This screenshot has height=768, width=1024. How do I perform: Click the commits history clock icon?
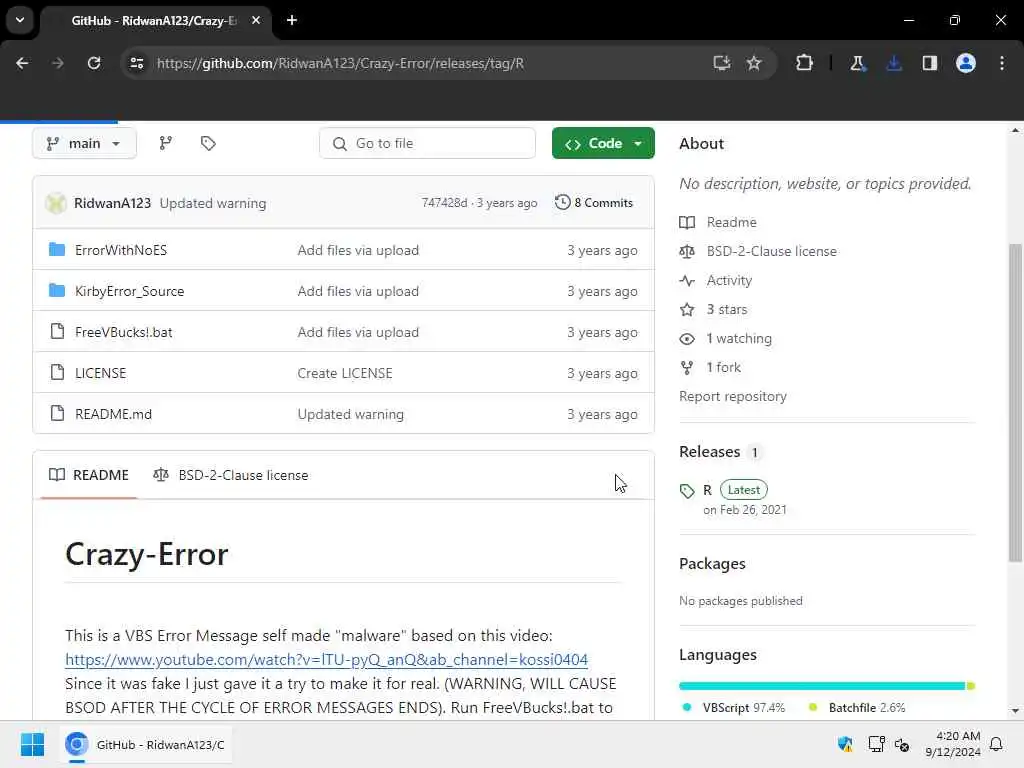[562, 202]
